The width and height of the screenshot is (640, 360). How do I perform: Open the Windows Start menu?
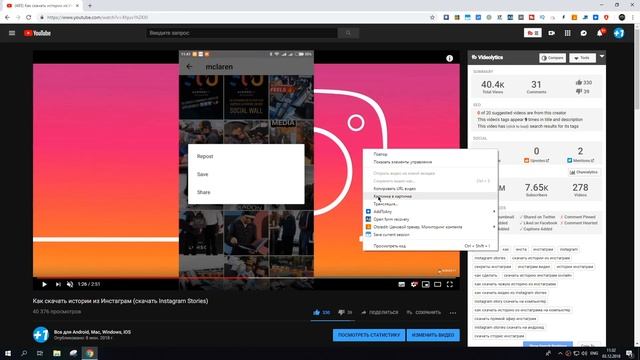[8, 353]
